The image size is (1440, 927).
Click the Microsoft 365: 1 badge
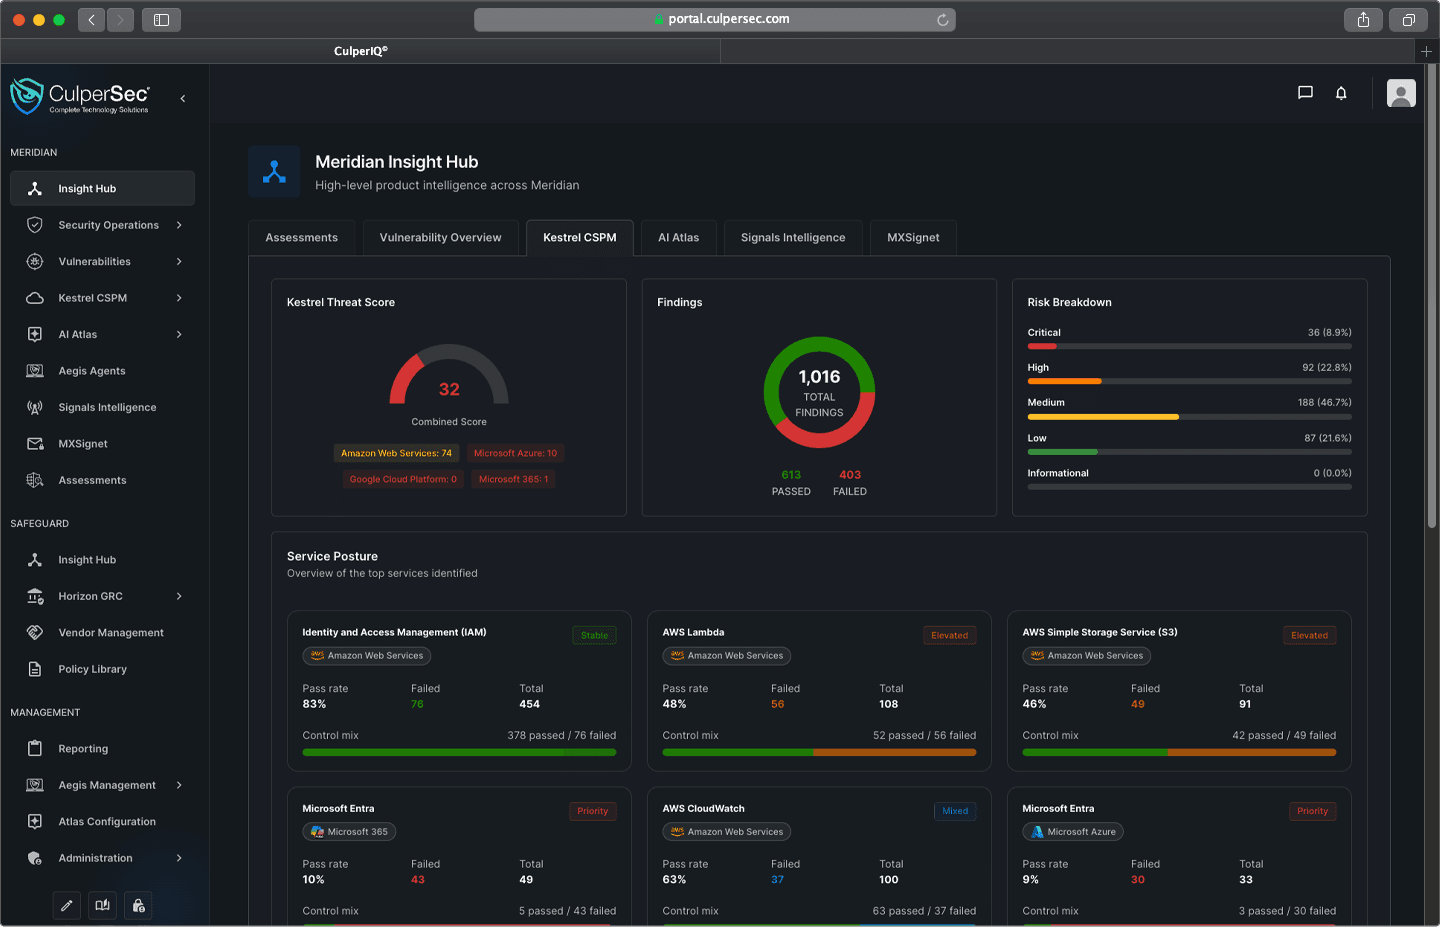(x=513, y=479)
